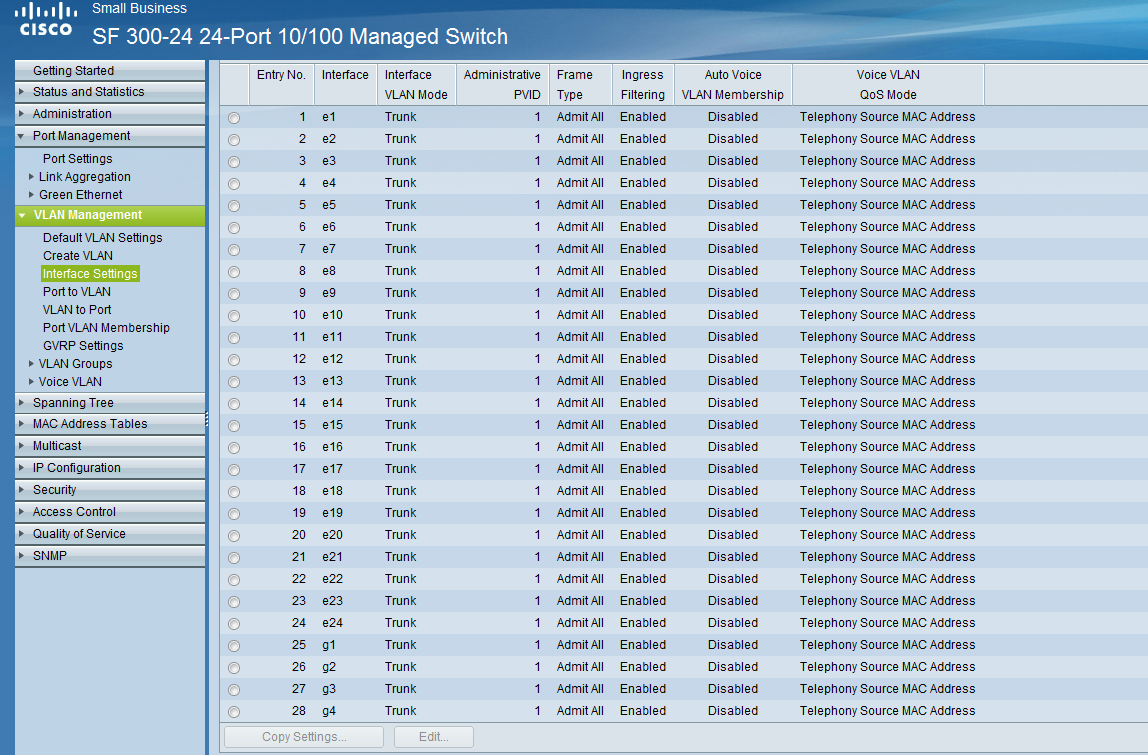Open Quality of Service menu
Image resolution: width=1148 pixels, height=755 pixels.
click(x=110, y=534)
